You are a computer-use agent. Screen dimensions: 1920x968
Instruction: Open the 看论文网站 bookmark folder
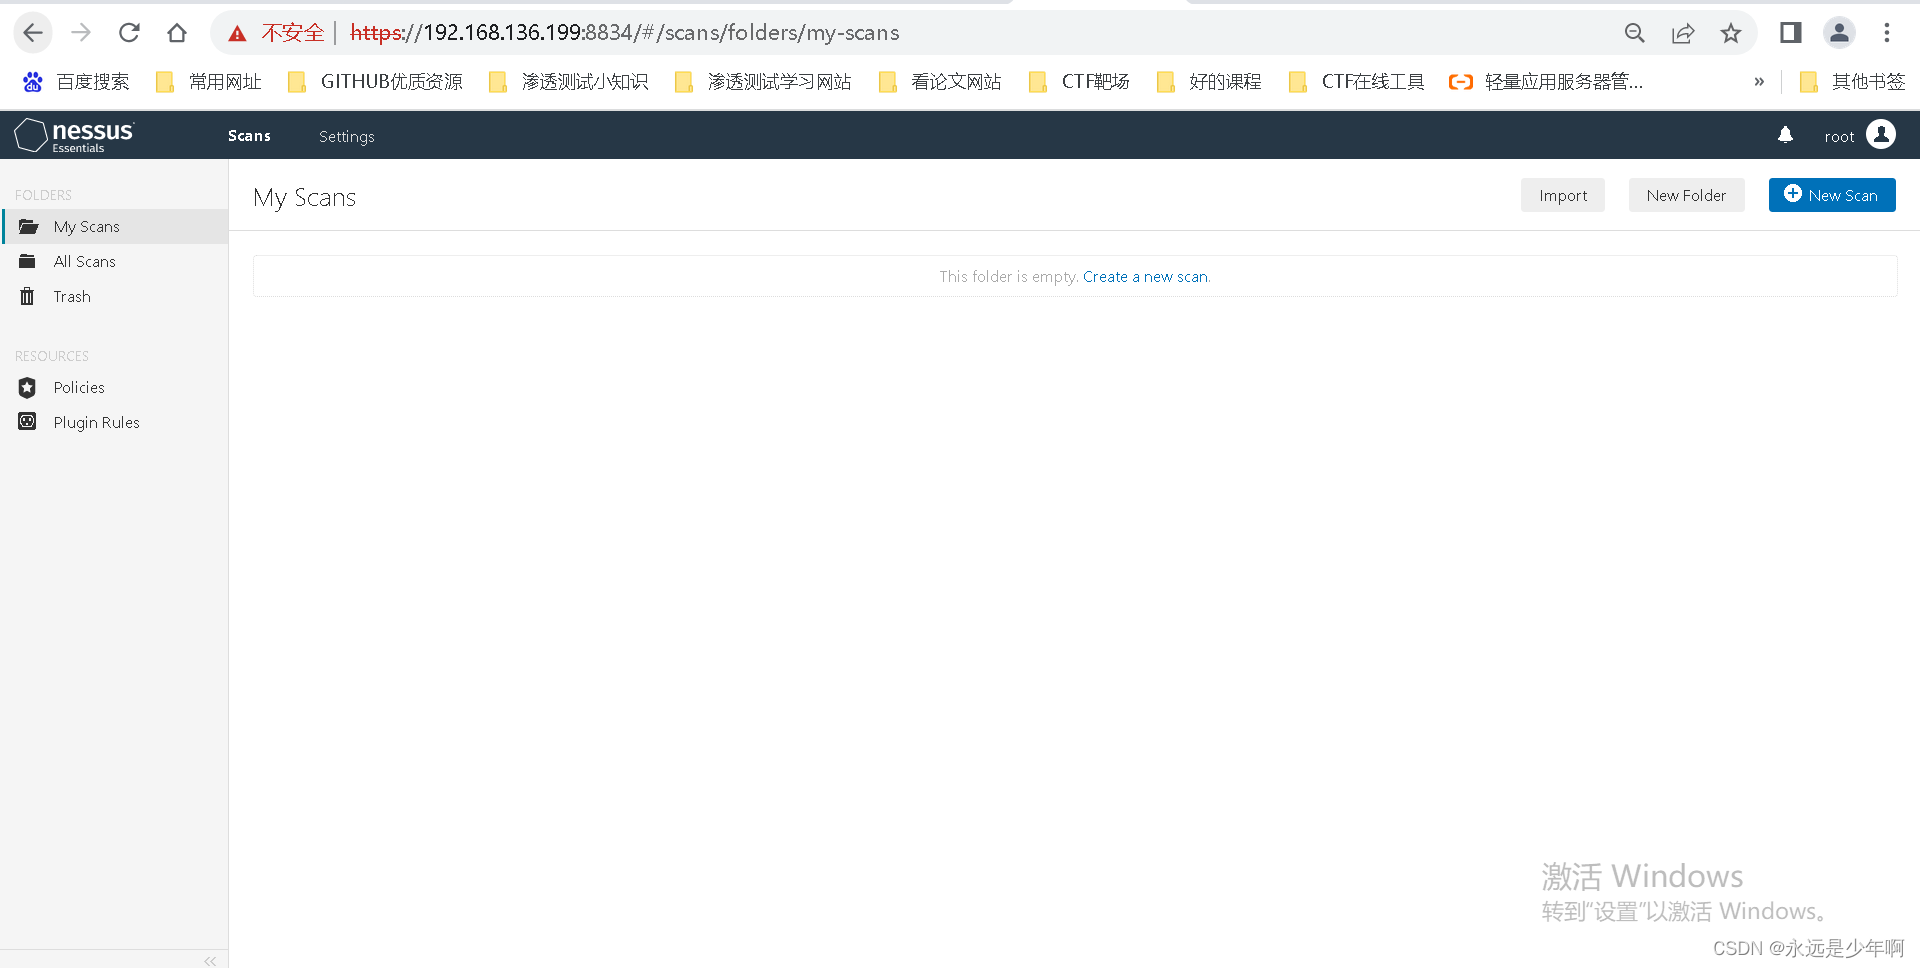point(940,82)
